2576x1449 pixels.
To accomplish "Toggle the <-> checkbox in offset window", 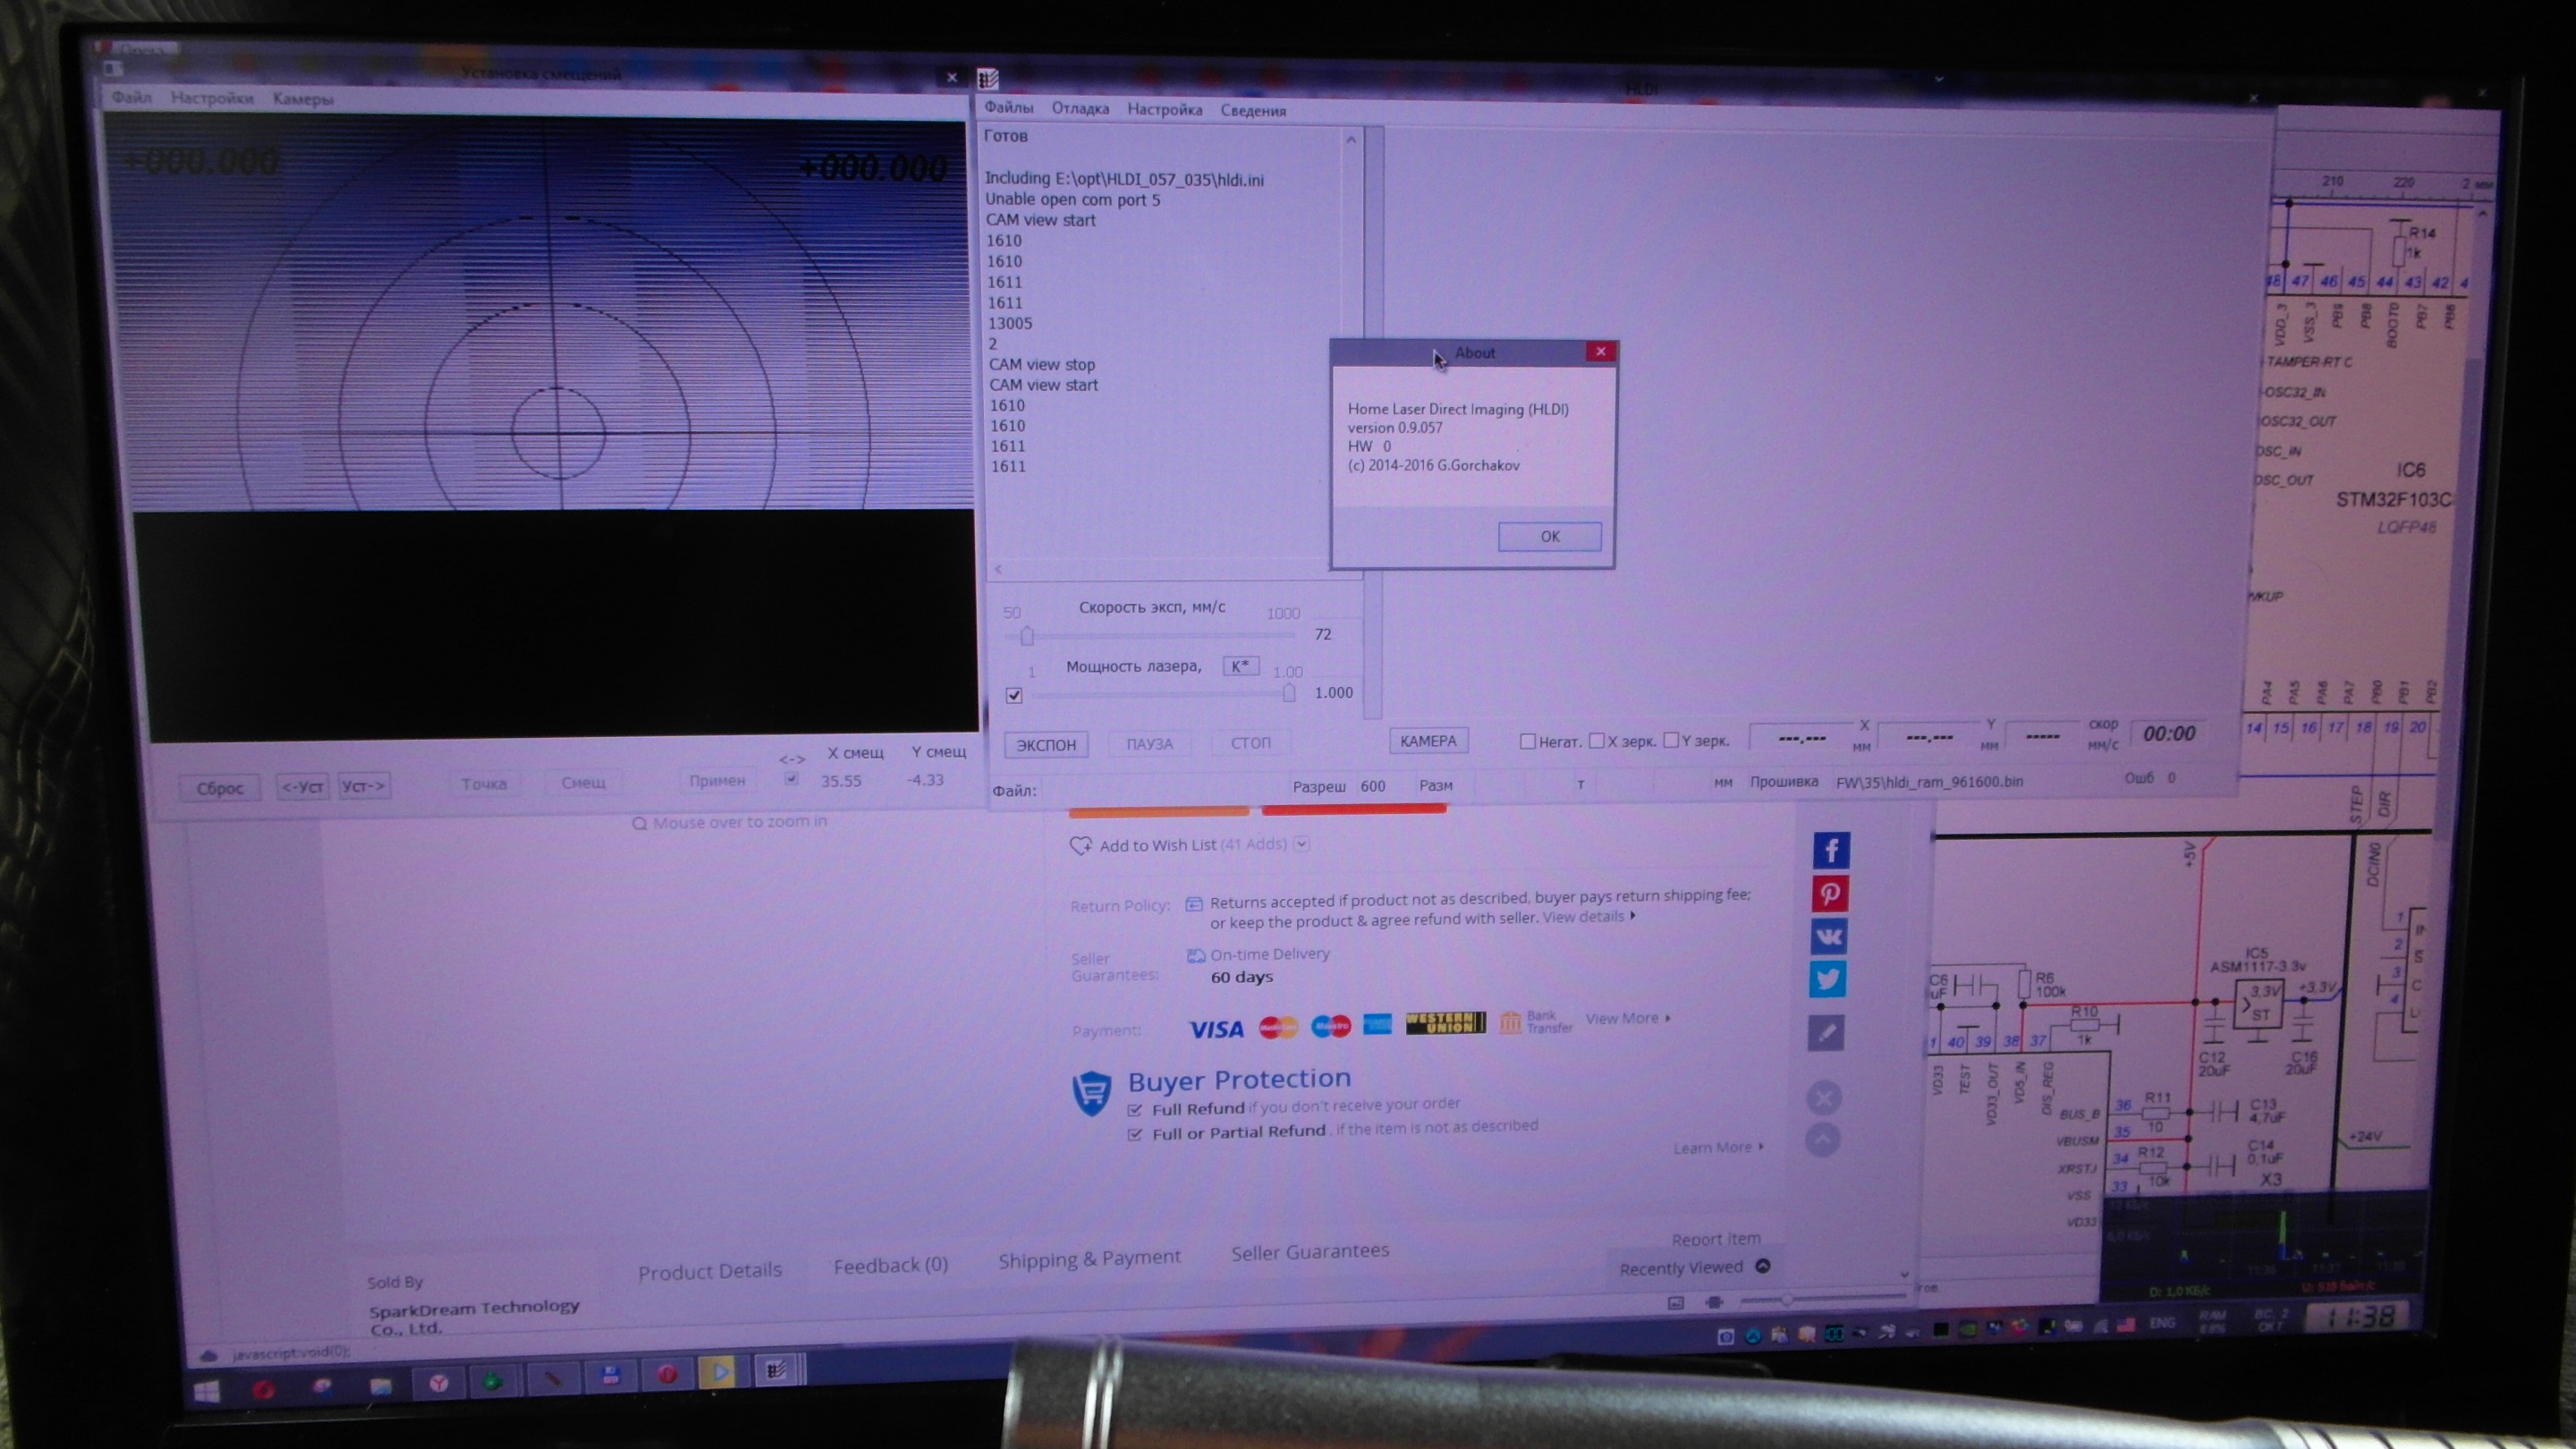I will (791, 779).
